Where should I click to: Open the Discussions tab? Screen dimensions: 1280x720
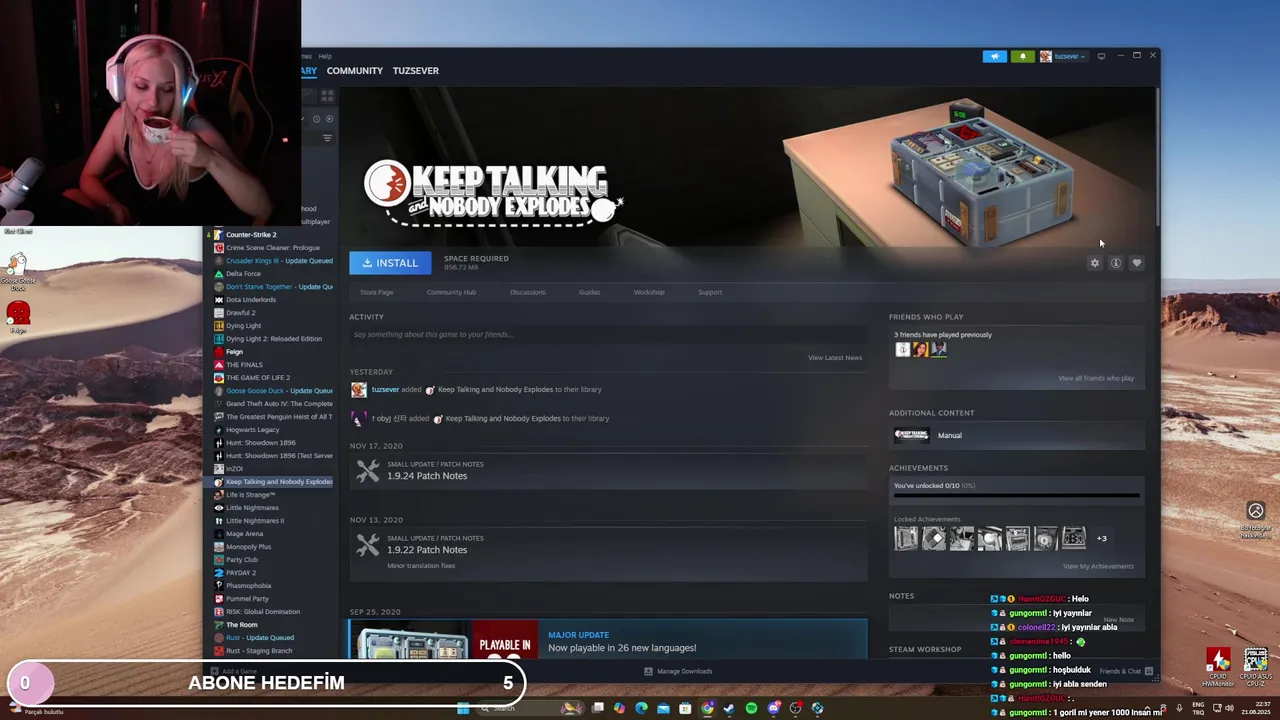(527, 292)
